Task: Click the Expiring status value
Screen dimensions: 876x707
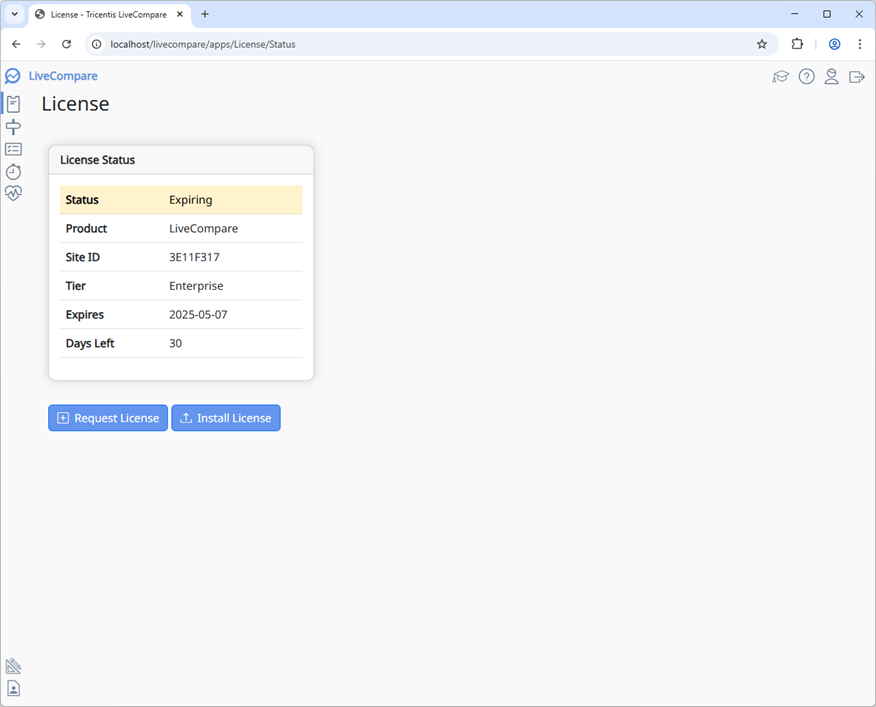Action: 191,200
